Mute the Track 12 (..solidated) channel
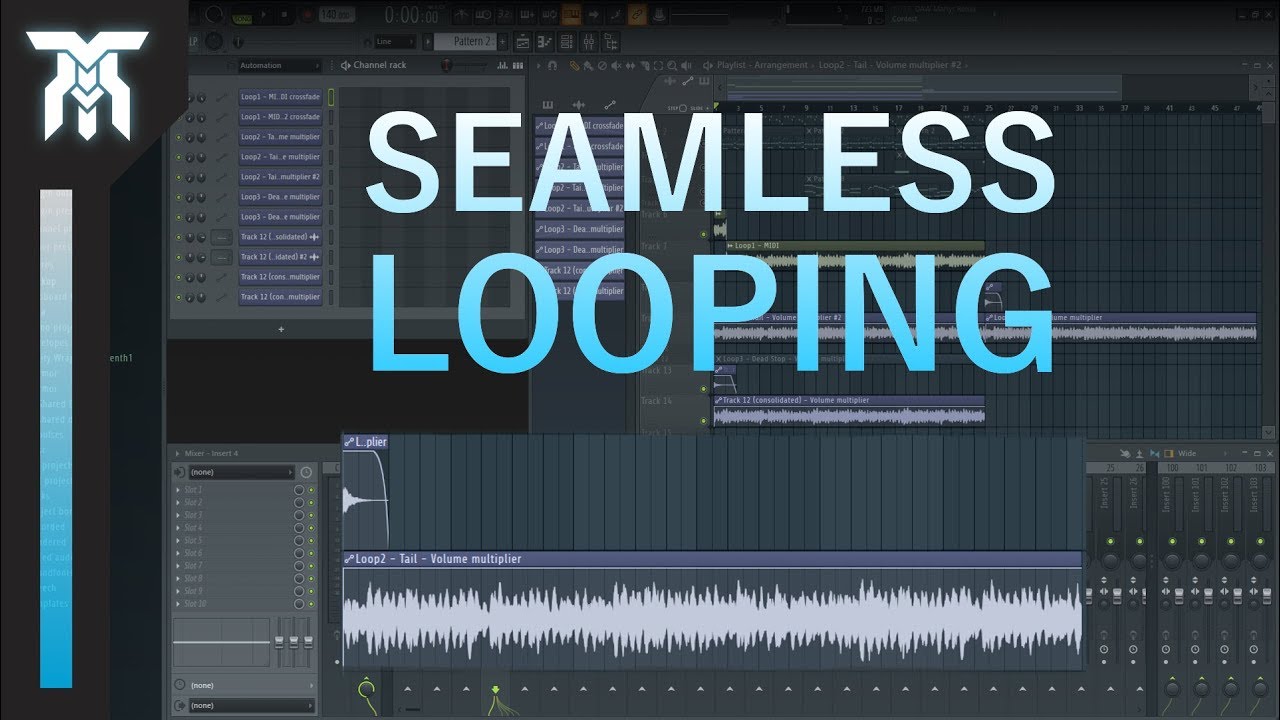 [179, 237]
